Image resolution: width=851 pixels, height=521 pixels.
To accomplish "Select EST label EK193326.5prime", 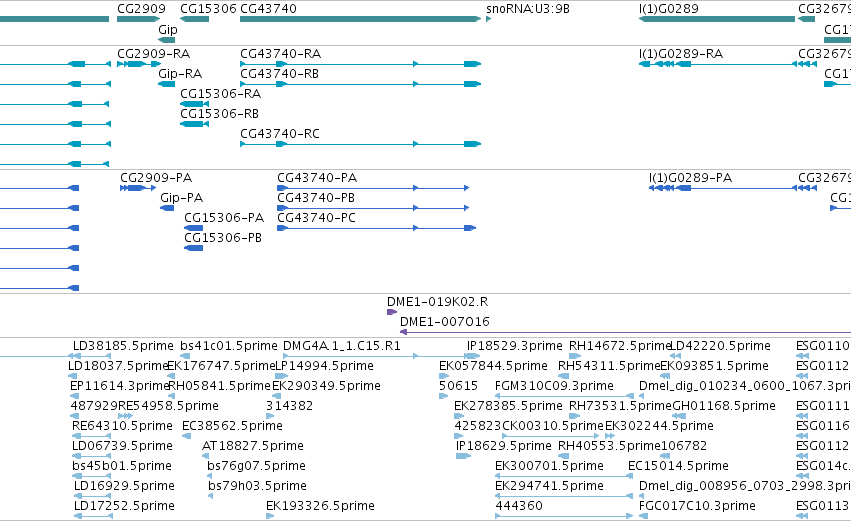I will click(x=320, y=507).
